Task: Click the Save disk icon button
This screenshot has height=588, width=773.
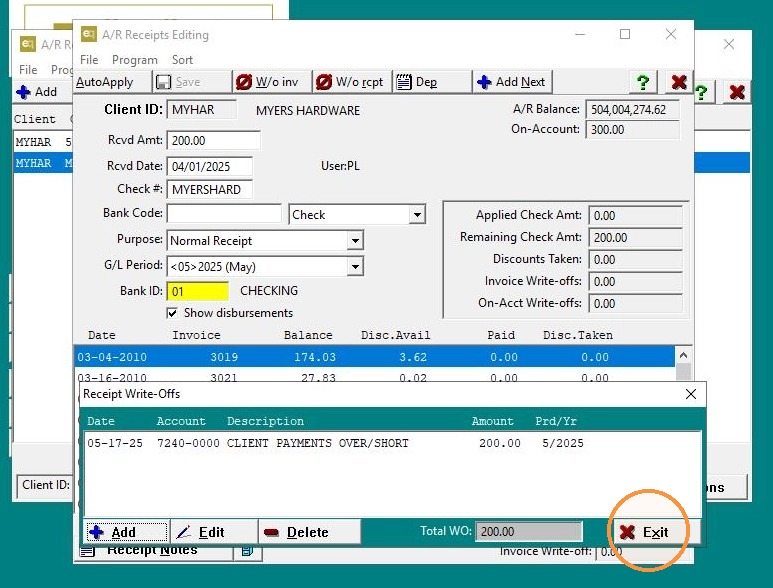Action: click(x=192, y=82)
